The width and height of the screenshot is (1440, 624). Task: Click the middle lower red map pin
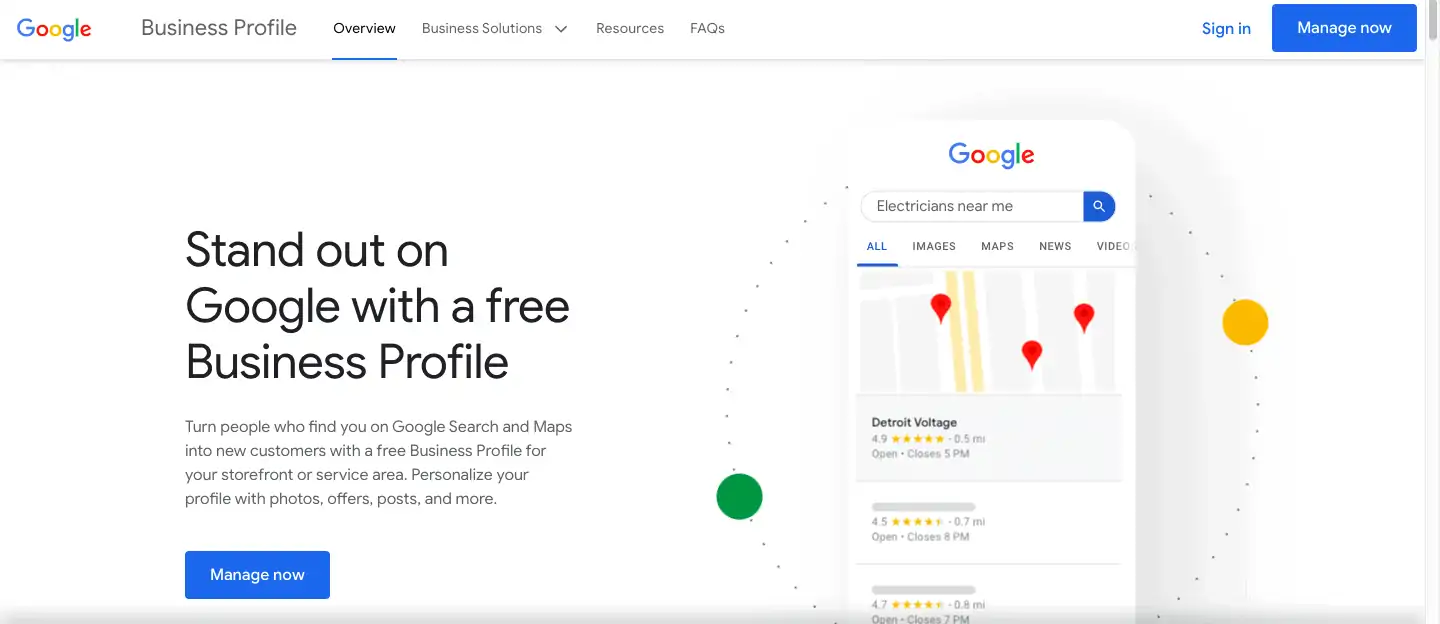click(x=1032, y=354)
